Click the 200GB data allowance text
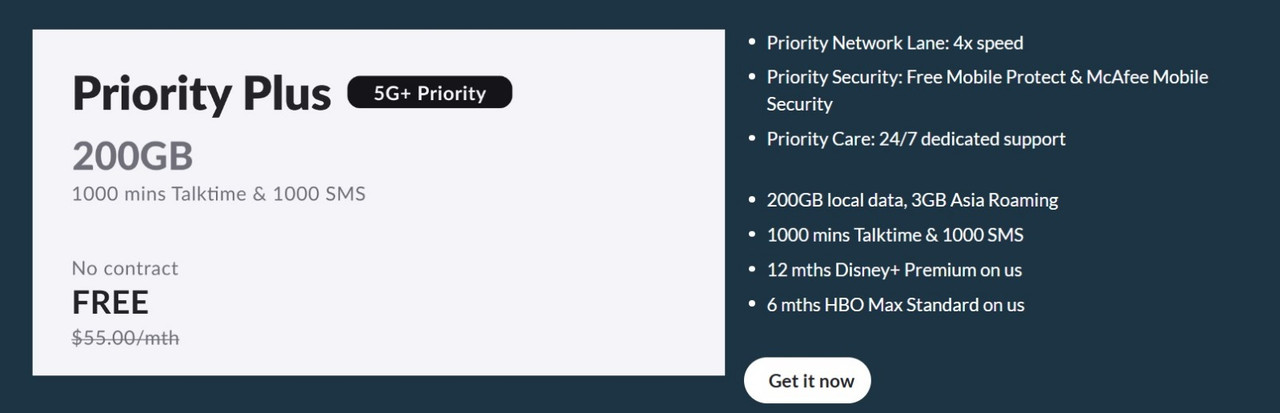 pyautogui.click(x=132, y=156)
